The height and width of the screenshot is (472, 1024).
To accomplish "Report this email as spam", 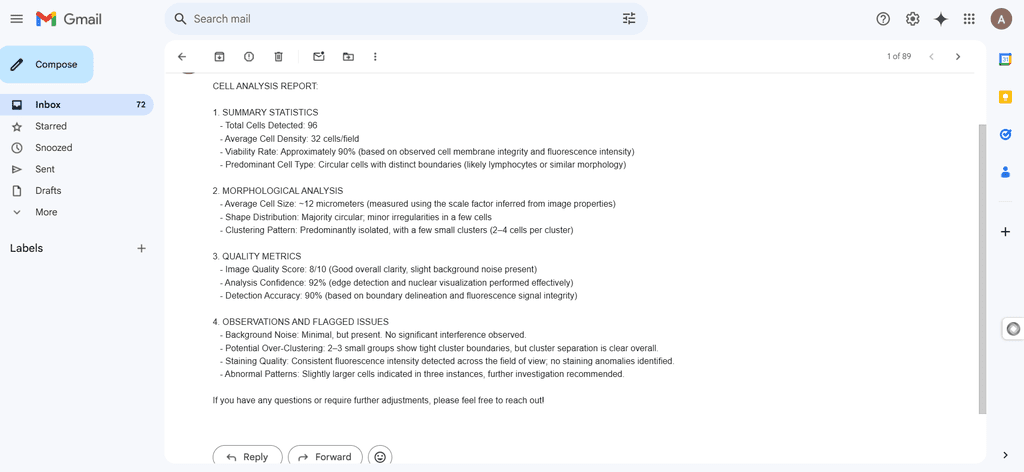I will point(249,57).
